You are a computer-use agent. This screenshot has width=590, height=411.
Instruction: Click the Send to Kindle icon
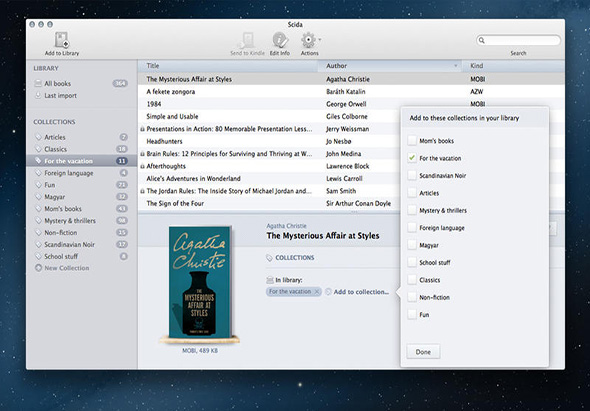pyautogui.click(x=247, y=40)
